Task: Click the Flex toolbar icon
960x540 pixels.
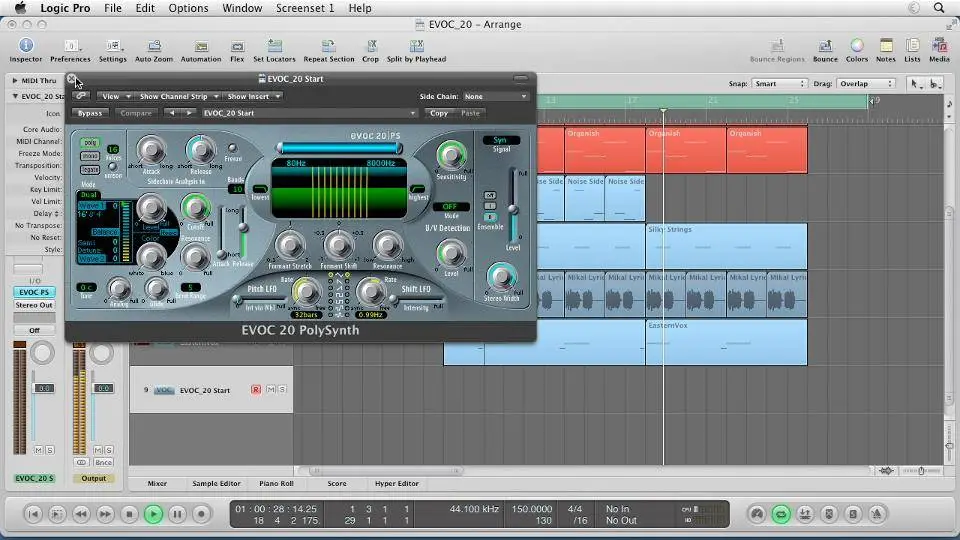Action: point(237,46)
